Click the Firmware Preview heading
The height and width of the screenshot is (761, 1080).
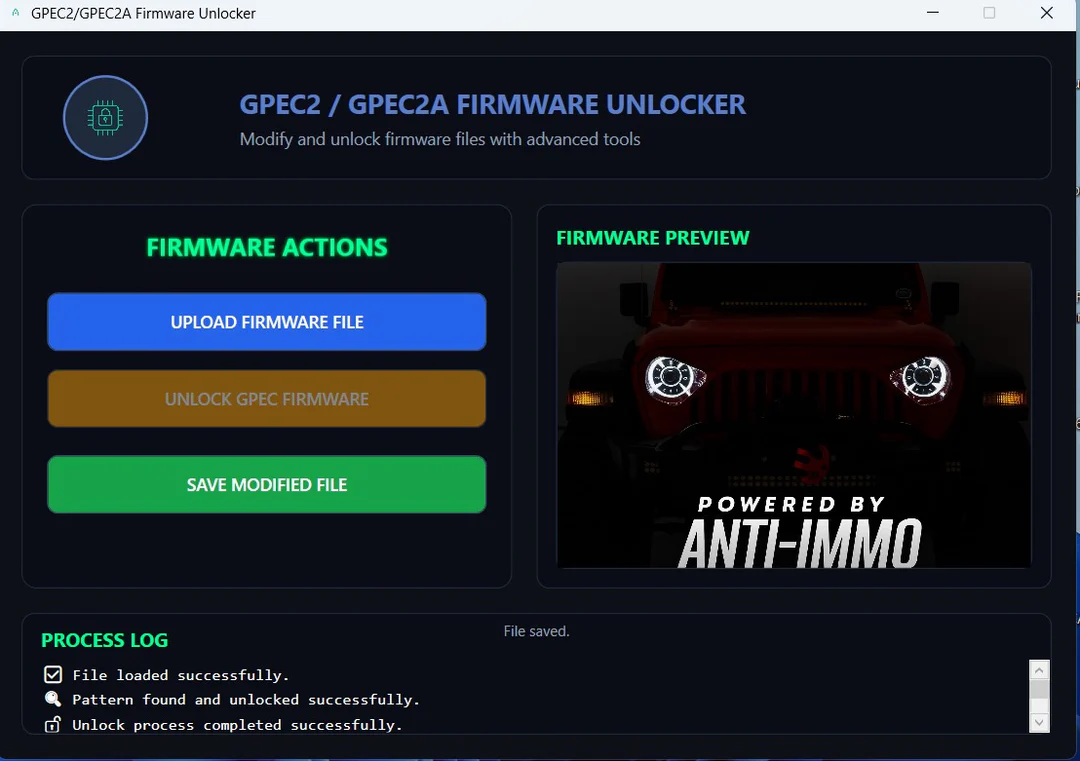click(x=652, y=238)
